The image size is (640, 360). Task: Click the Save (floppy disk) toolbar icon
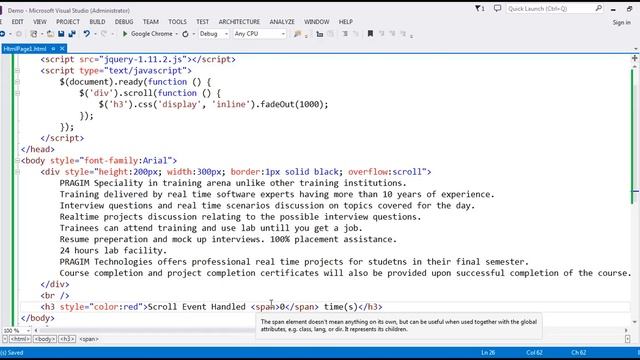(x=61, y=34)
